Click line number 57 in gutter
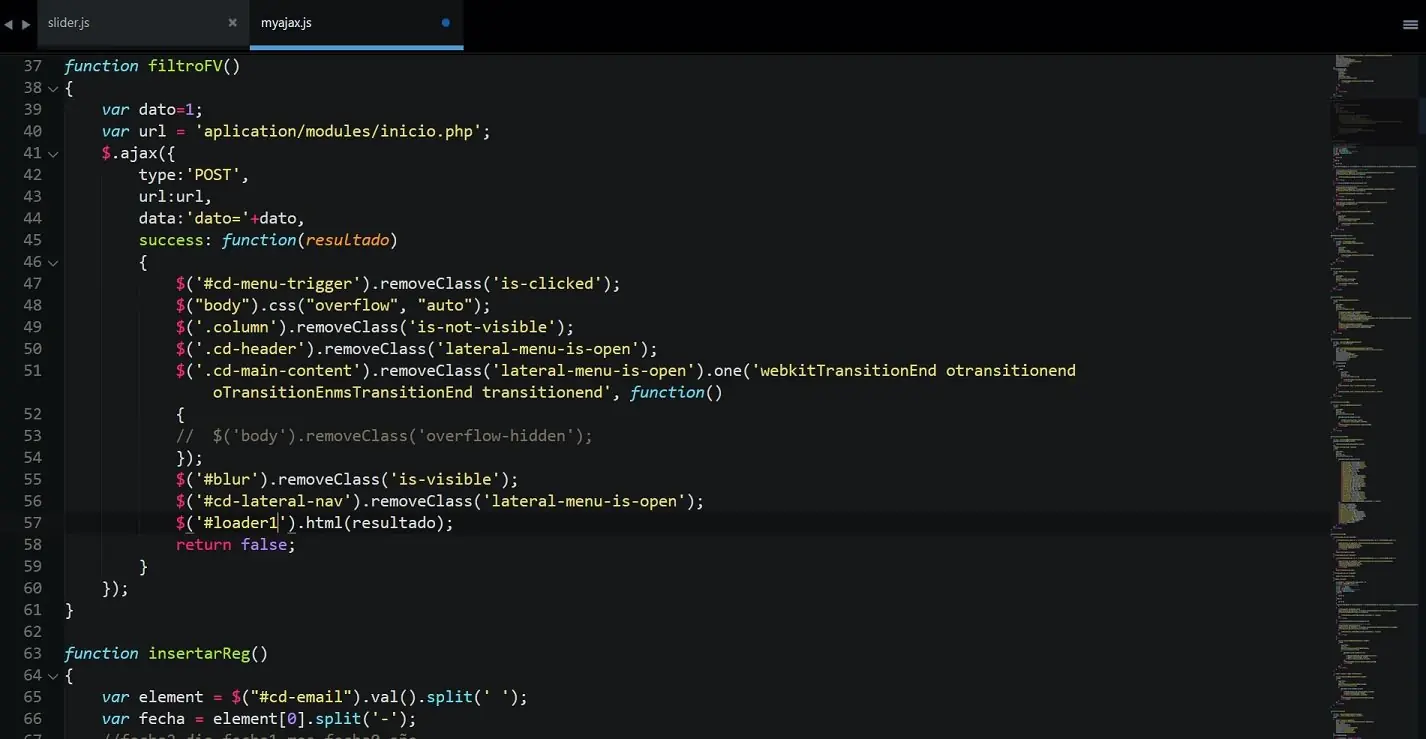 click(32, 523)
